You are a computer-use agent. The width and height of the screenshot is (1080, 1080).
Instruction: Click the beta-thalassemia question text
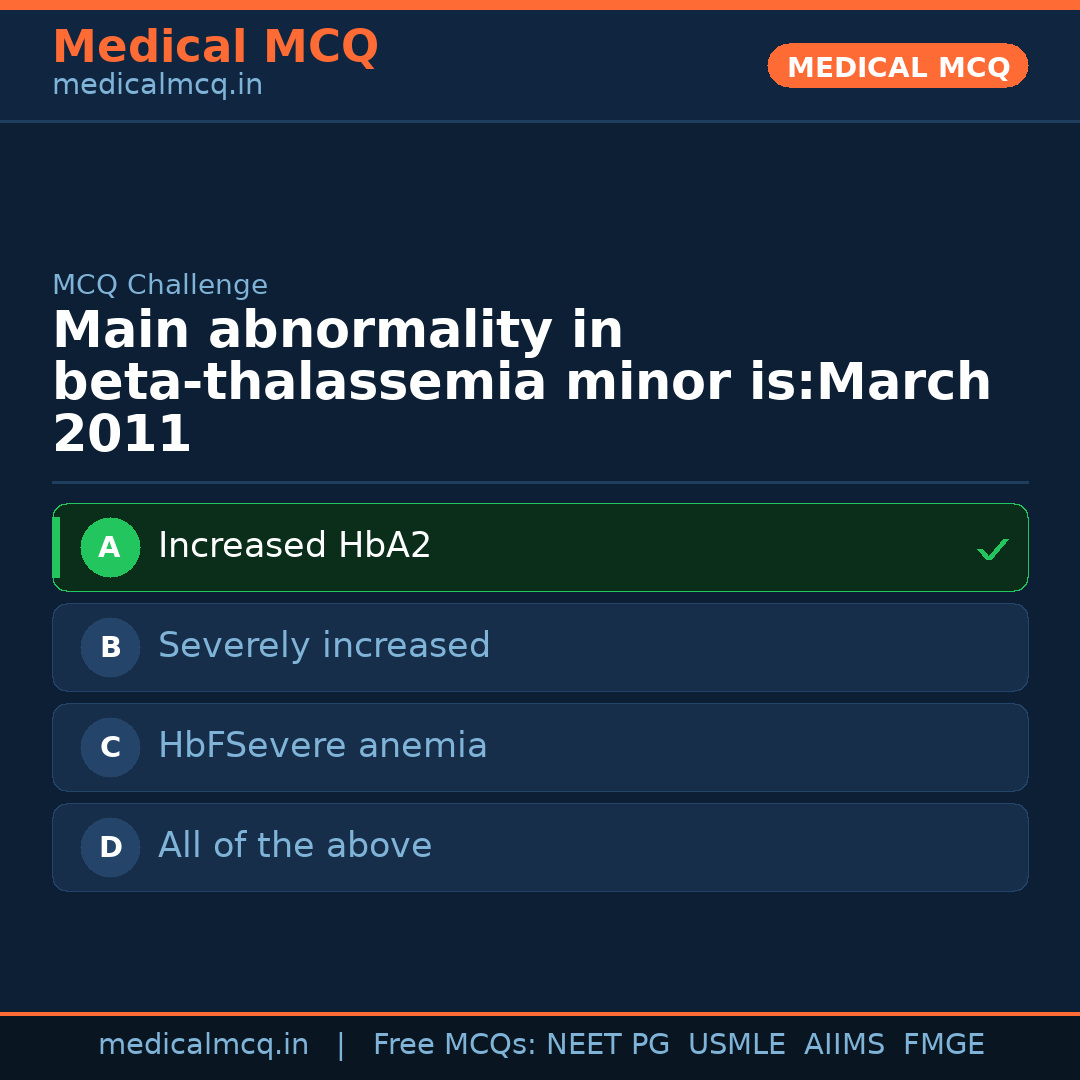point(521,383)
